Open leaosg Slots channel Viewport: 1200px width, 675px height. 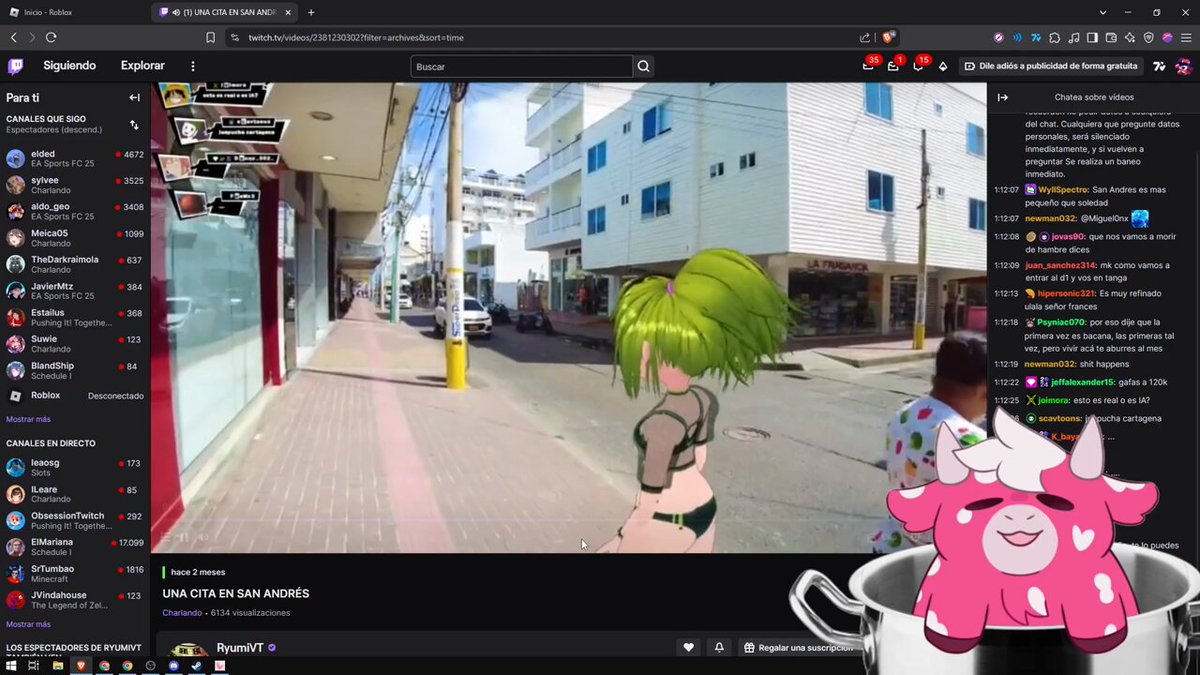pos(75,468)
